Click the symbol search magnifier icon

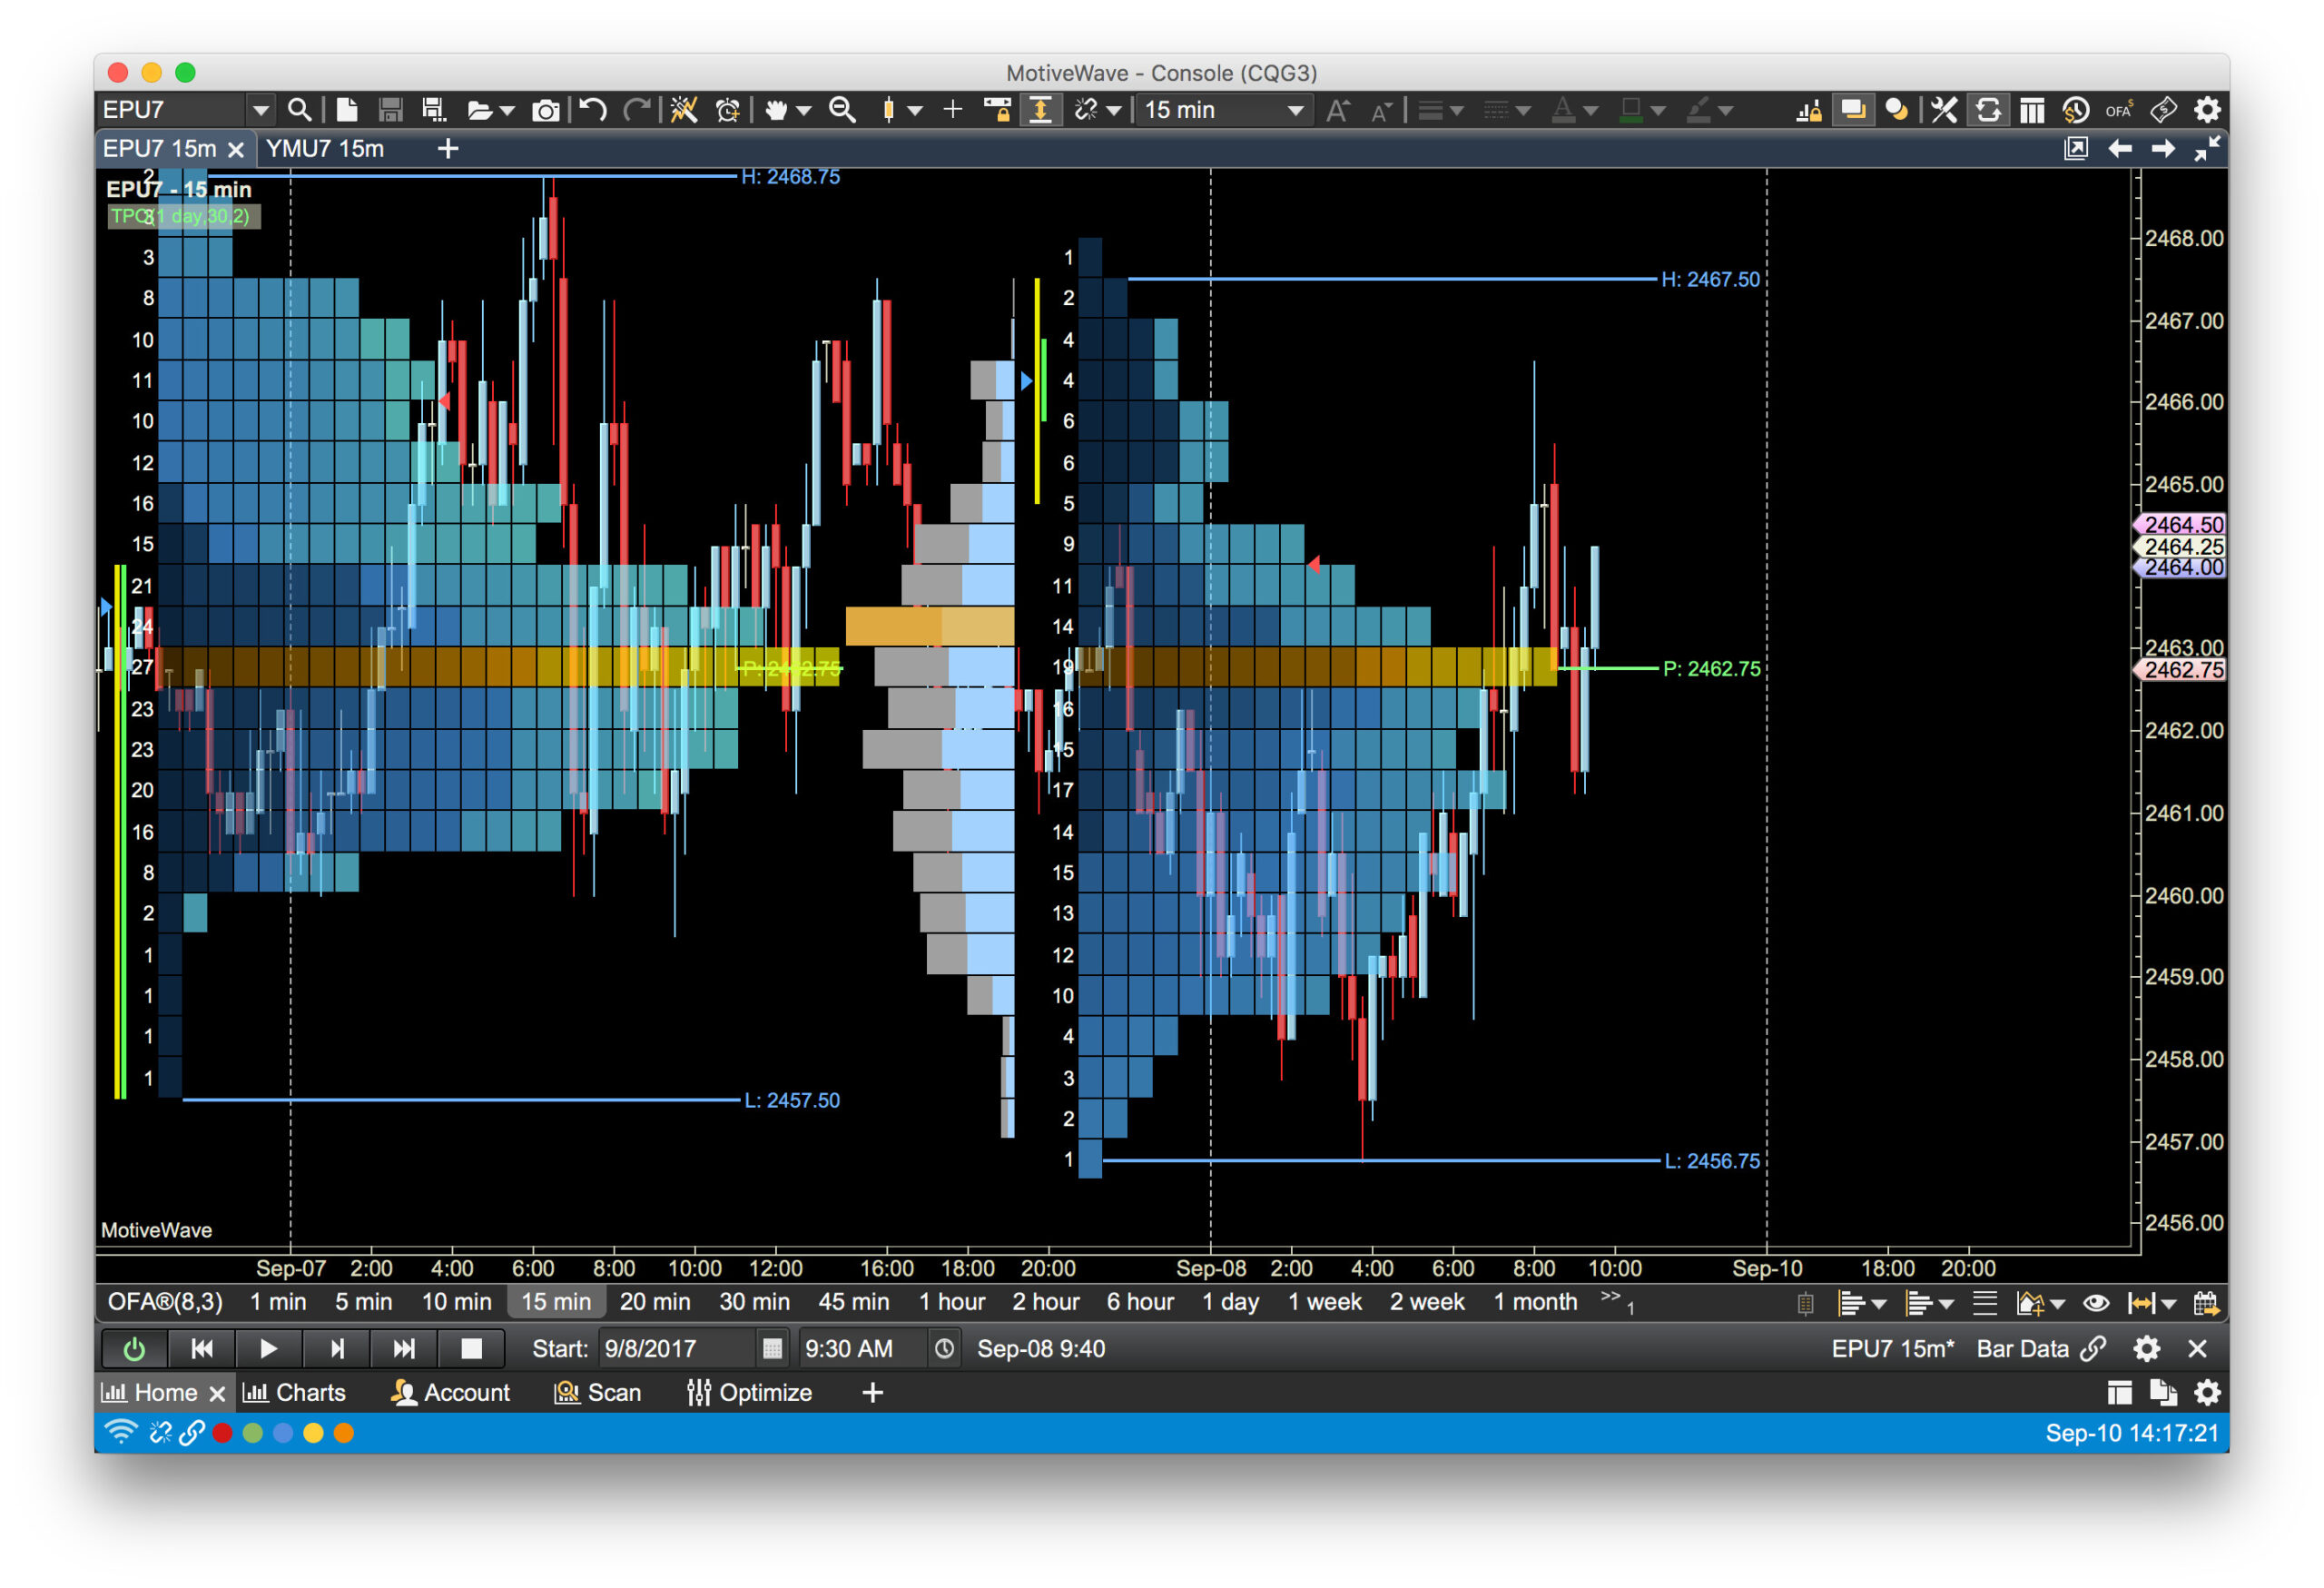298,110
